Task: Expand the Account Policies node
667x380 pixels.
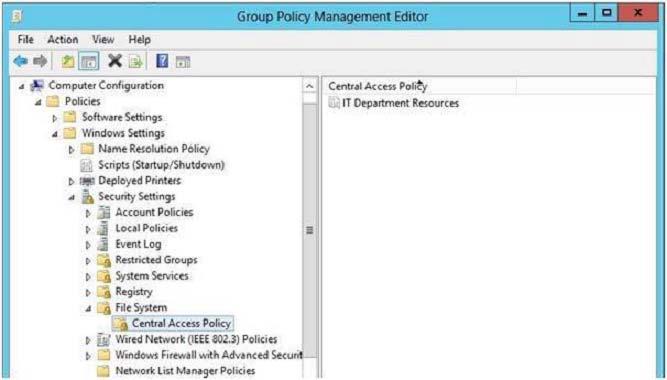Action: (88, 213)
